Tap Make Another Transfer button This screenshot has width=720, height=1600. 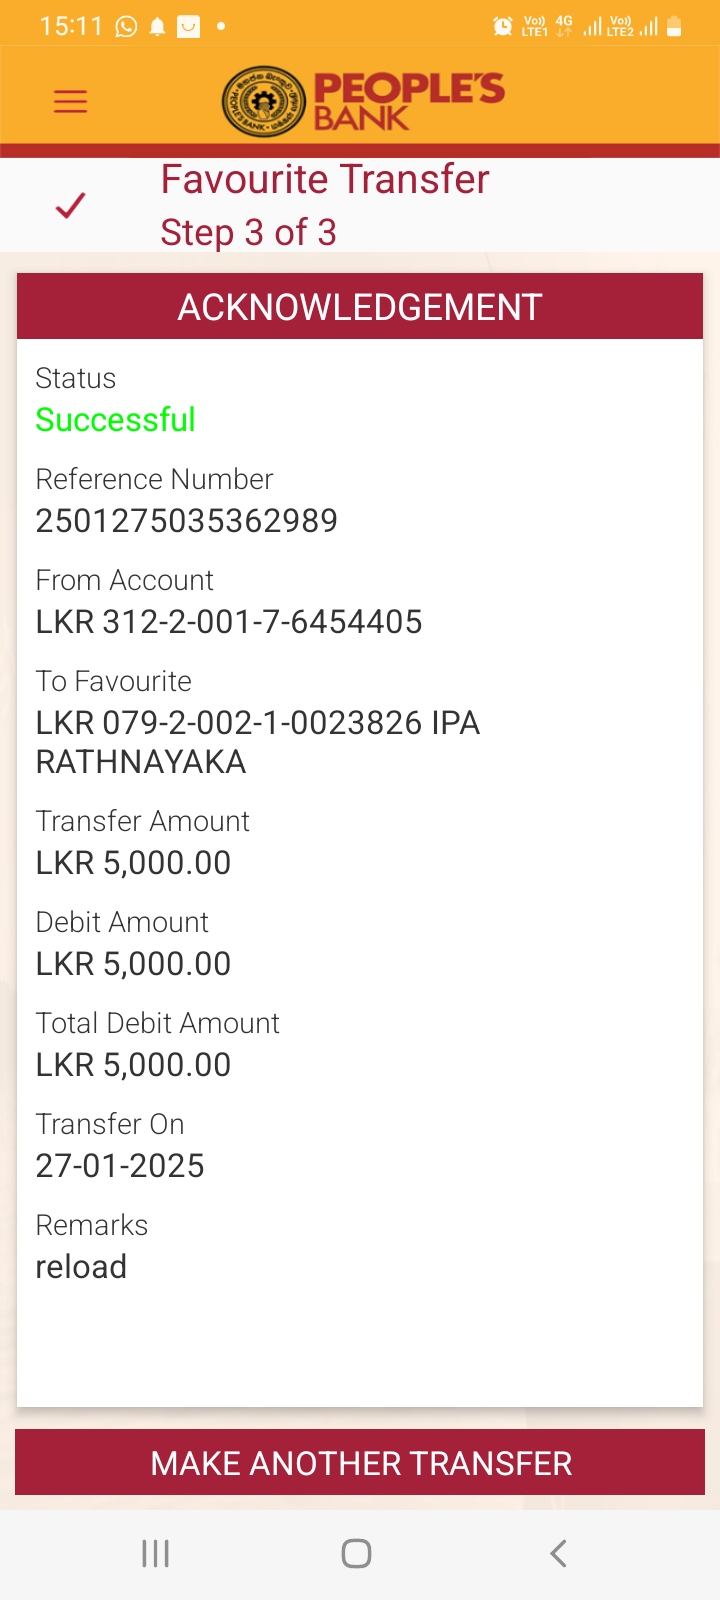(360, 1463)
